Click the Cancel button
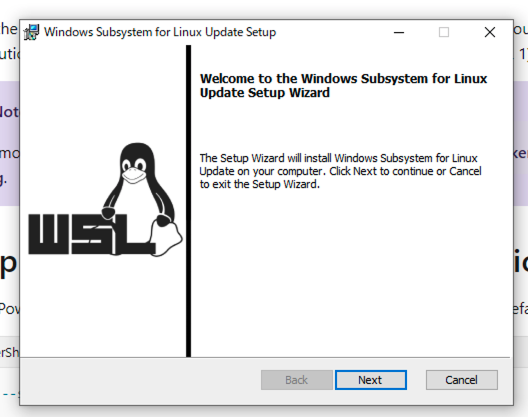Image resolution: width=528 pixels, height=417 pixels. click(462, 380)
